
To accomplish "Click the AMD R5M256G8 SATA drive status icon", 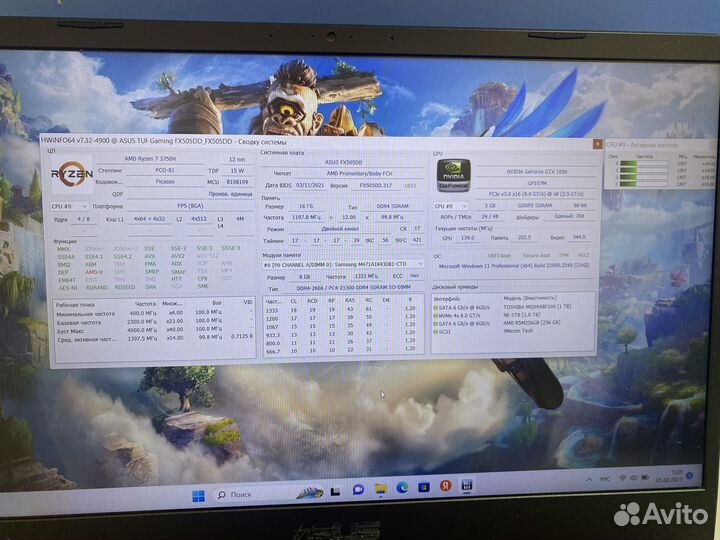I will (435, 324).
